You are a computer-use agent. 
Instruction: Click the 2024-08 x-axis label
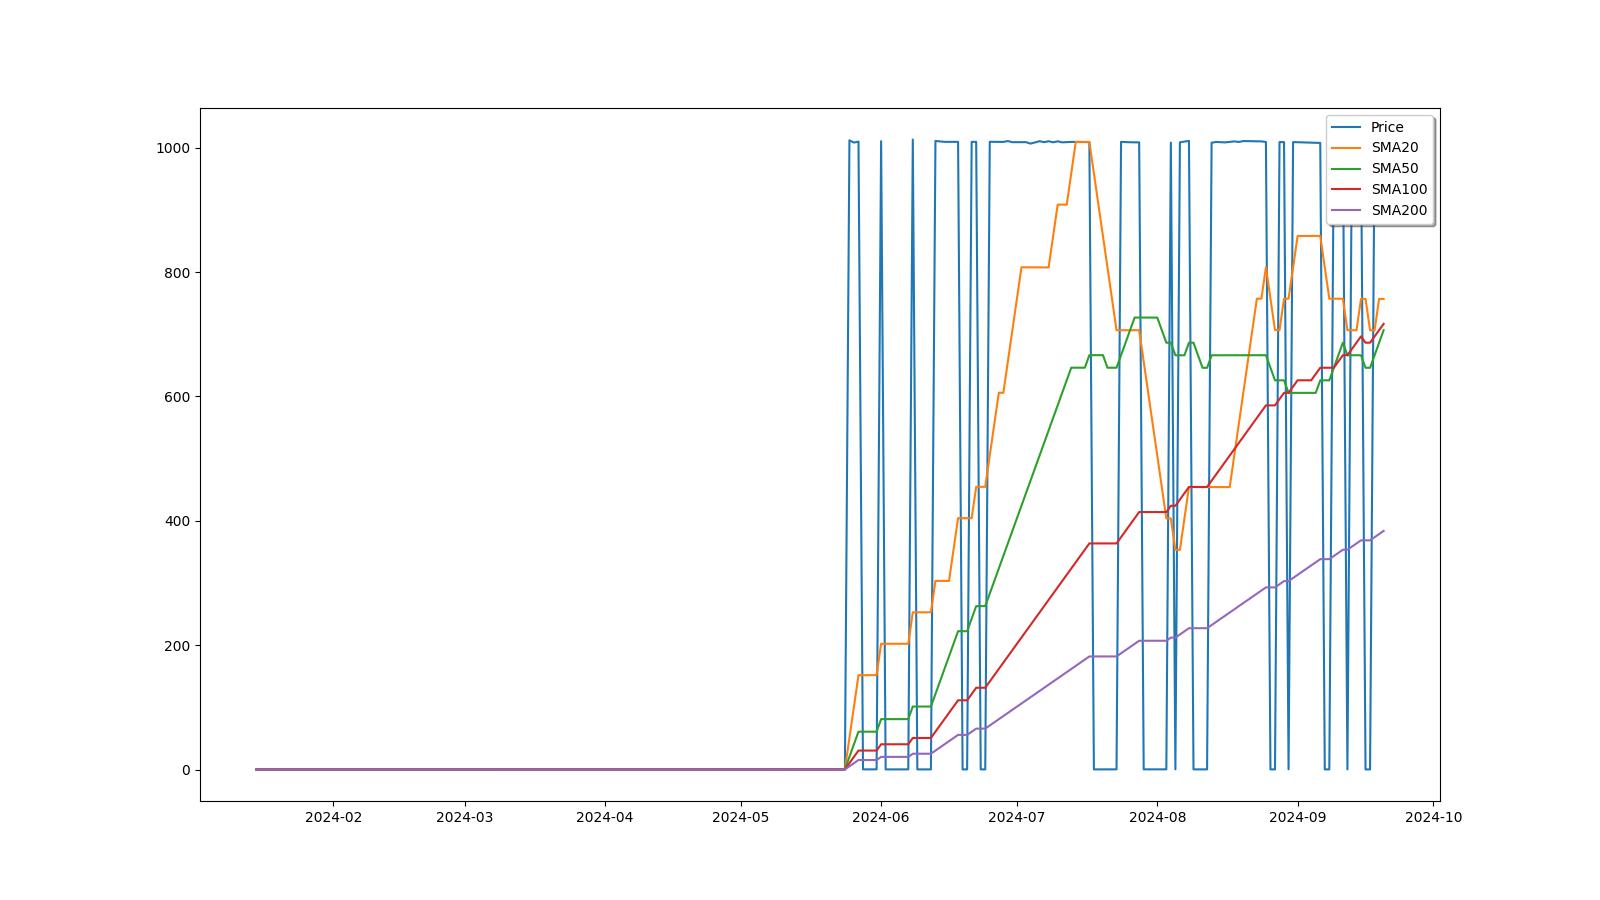pyautogui.click(x=1157, y=817)
